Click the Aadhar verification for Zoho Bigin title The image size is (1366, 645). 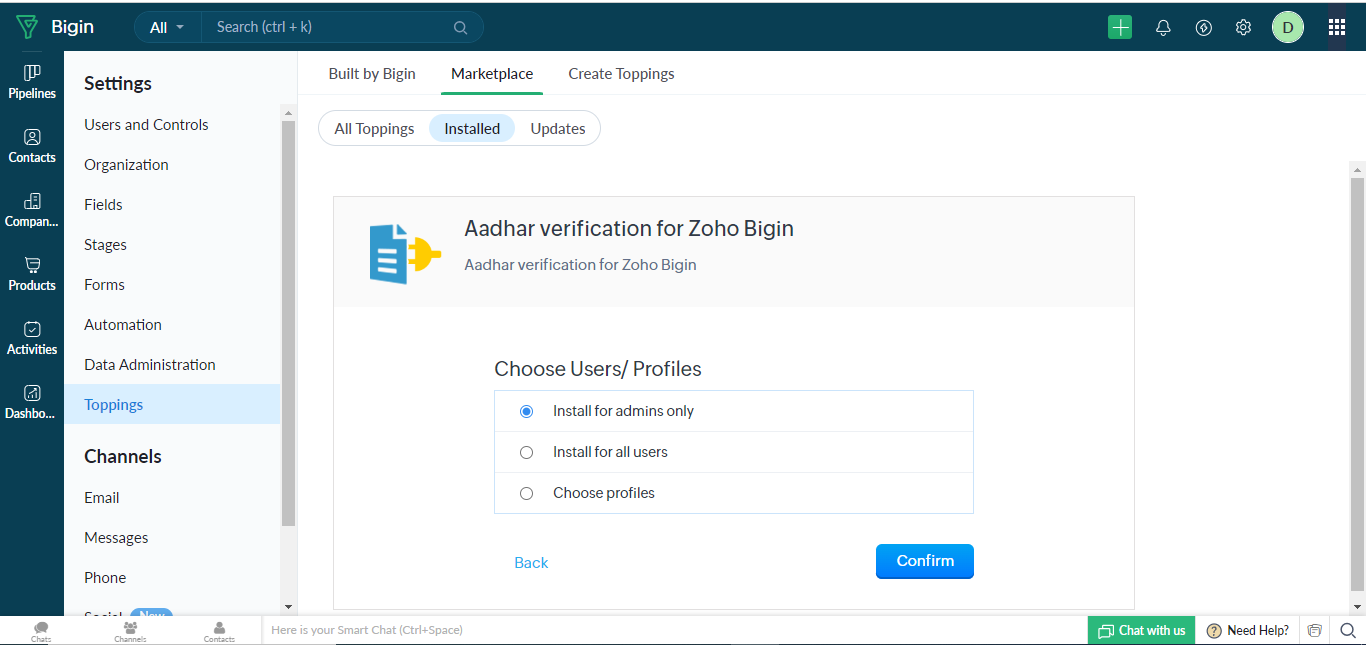[629, 229]
